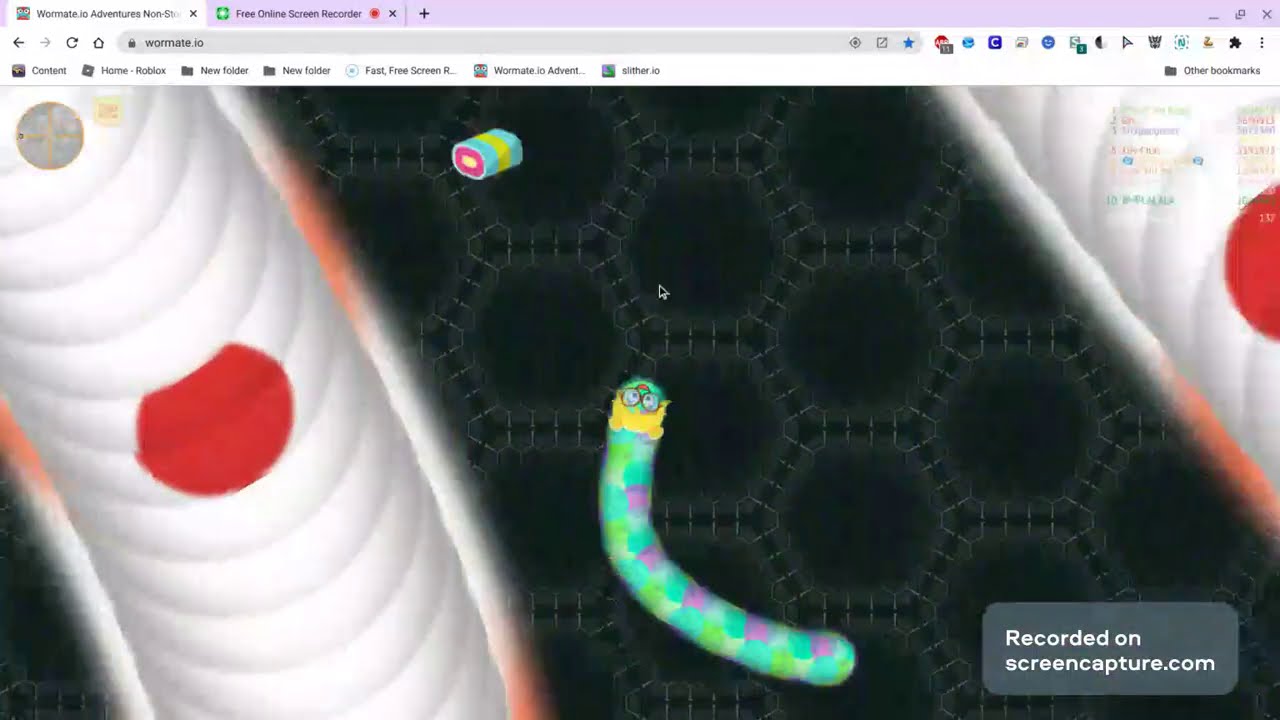Open the Other bookmarks folder

(x=1212, y=71)
